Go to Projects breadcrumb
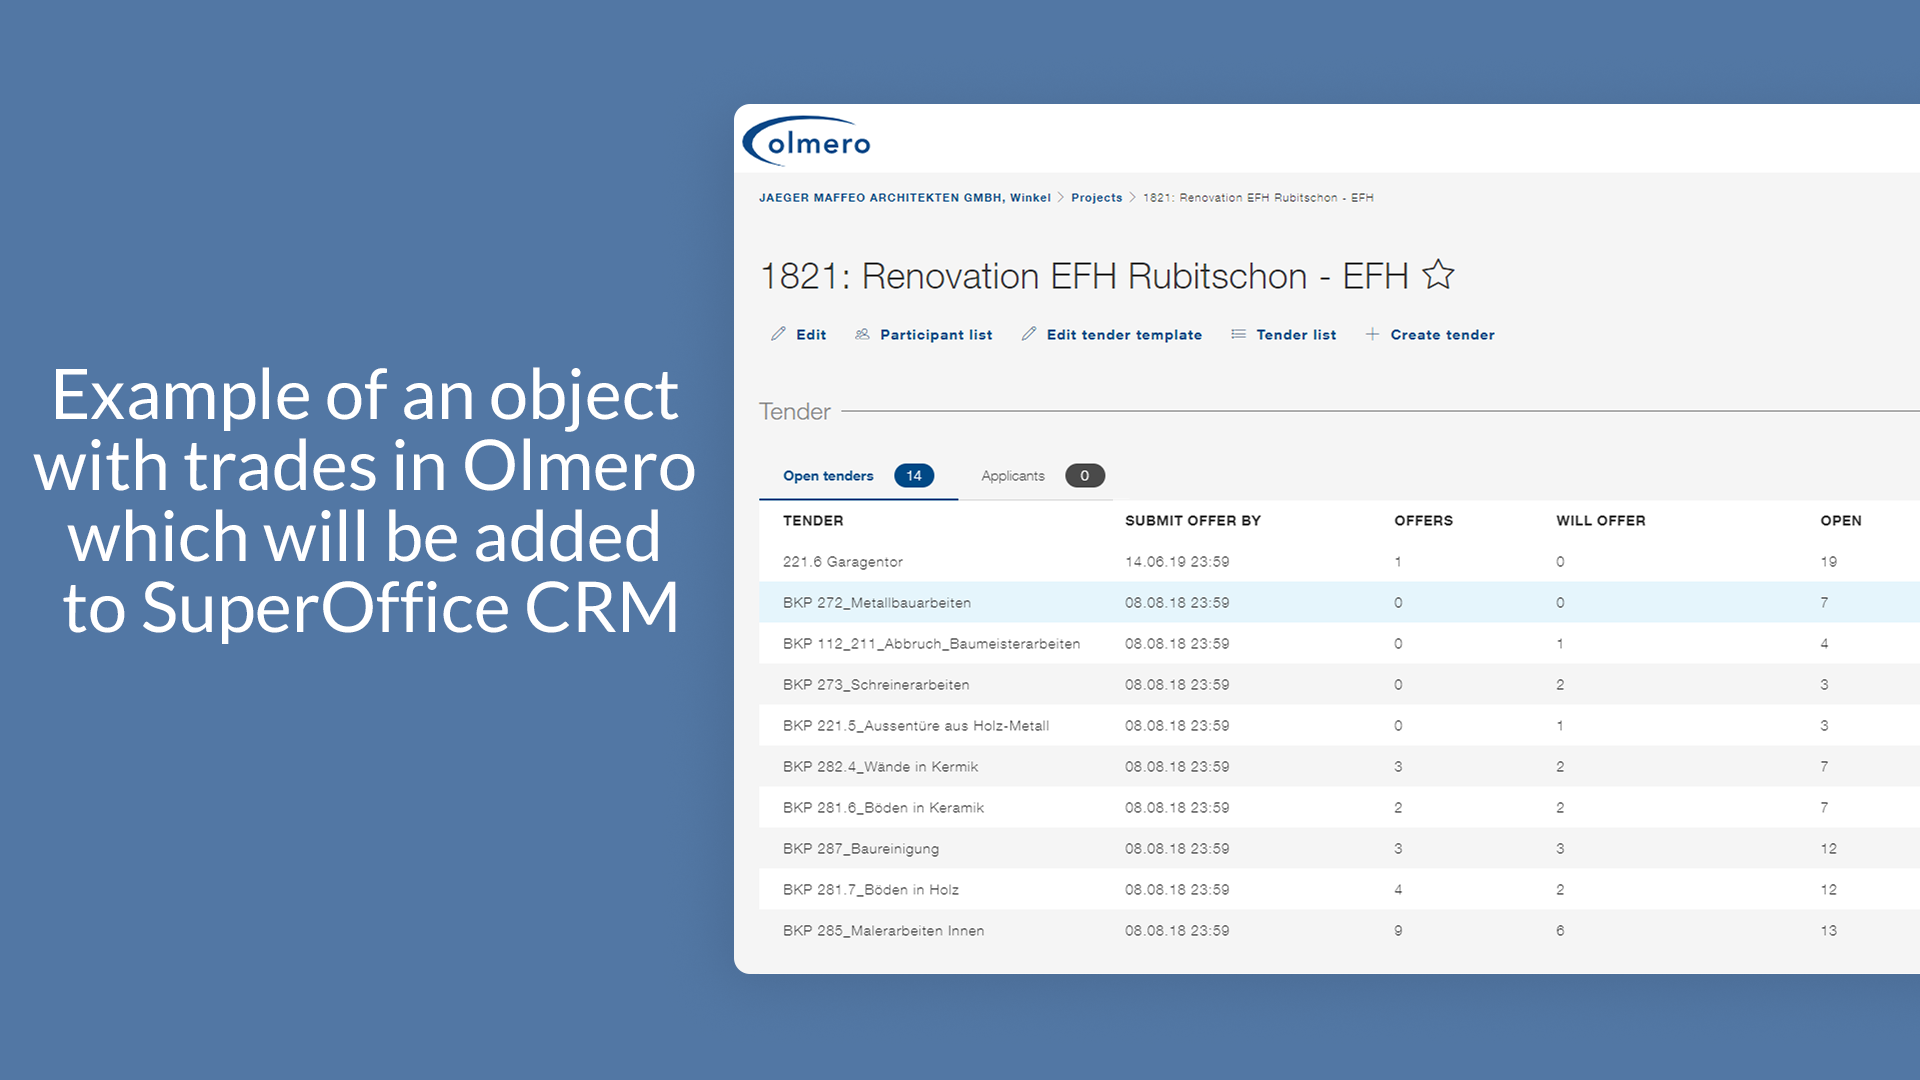Viewport: 1920px width, 1080px height. [x=1097, y=198]
